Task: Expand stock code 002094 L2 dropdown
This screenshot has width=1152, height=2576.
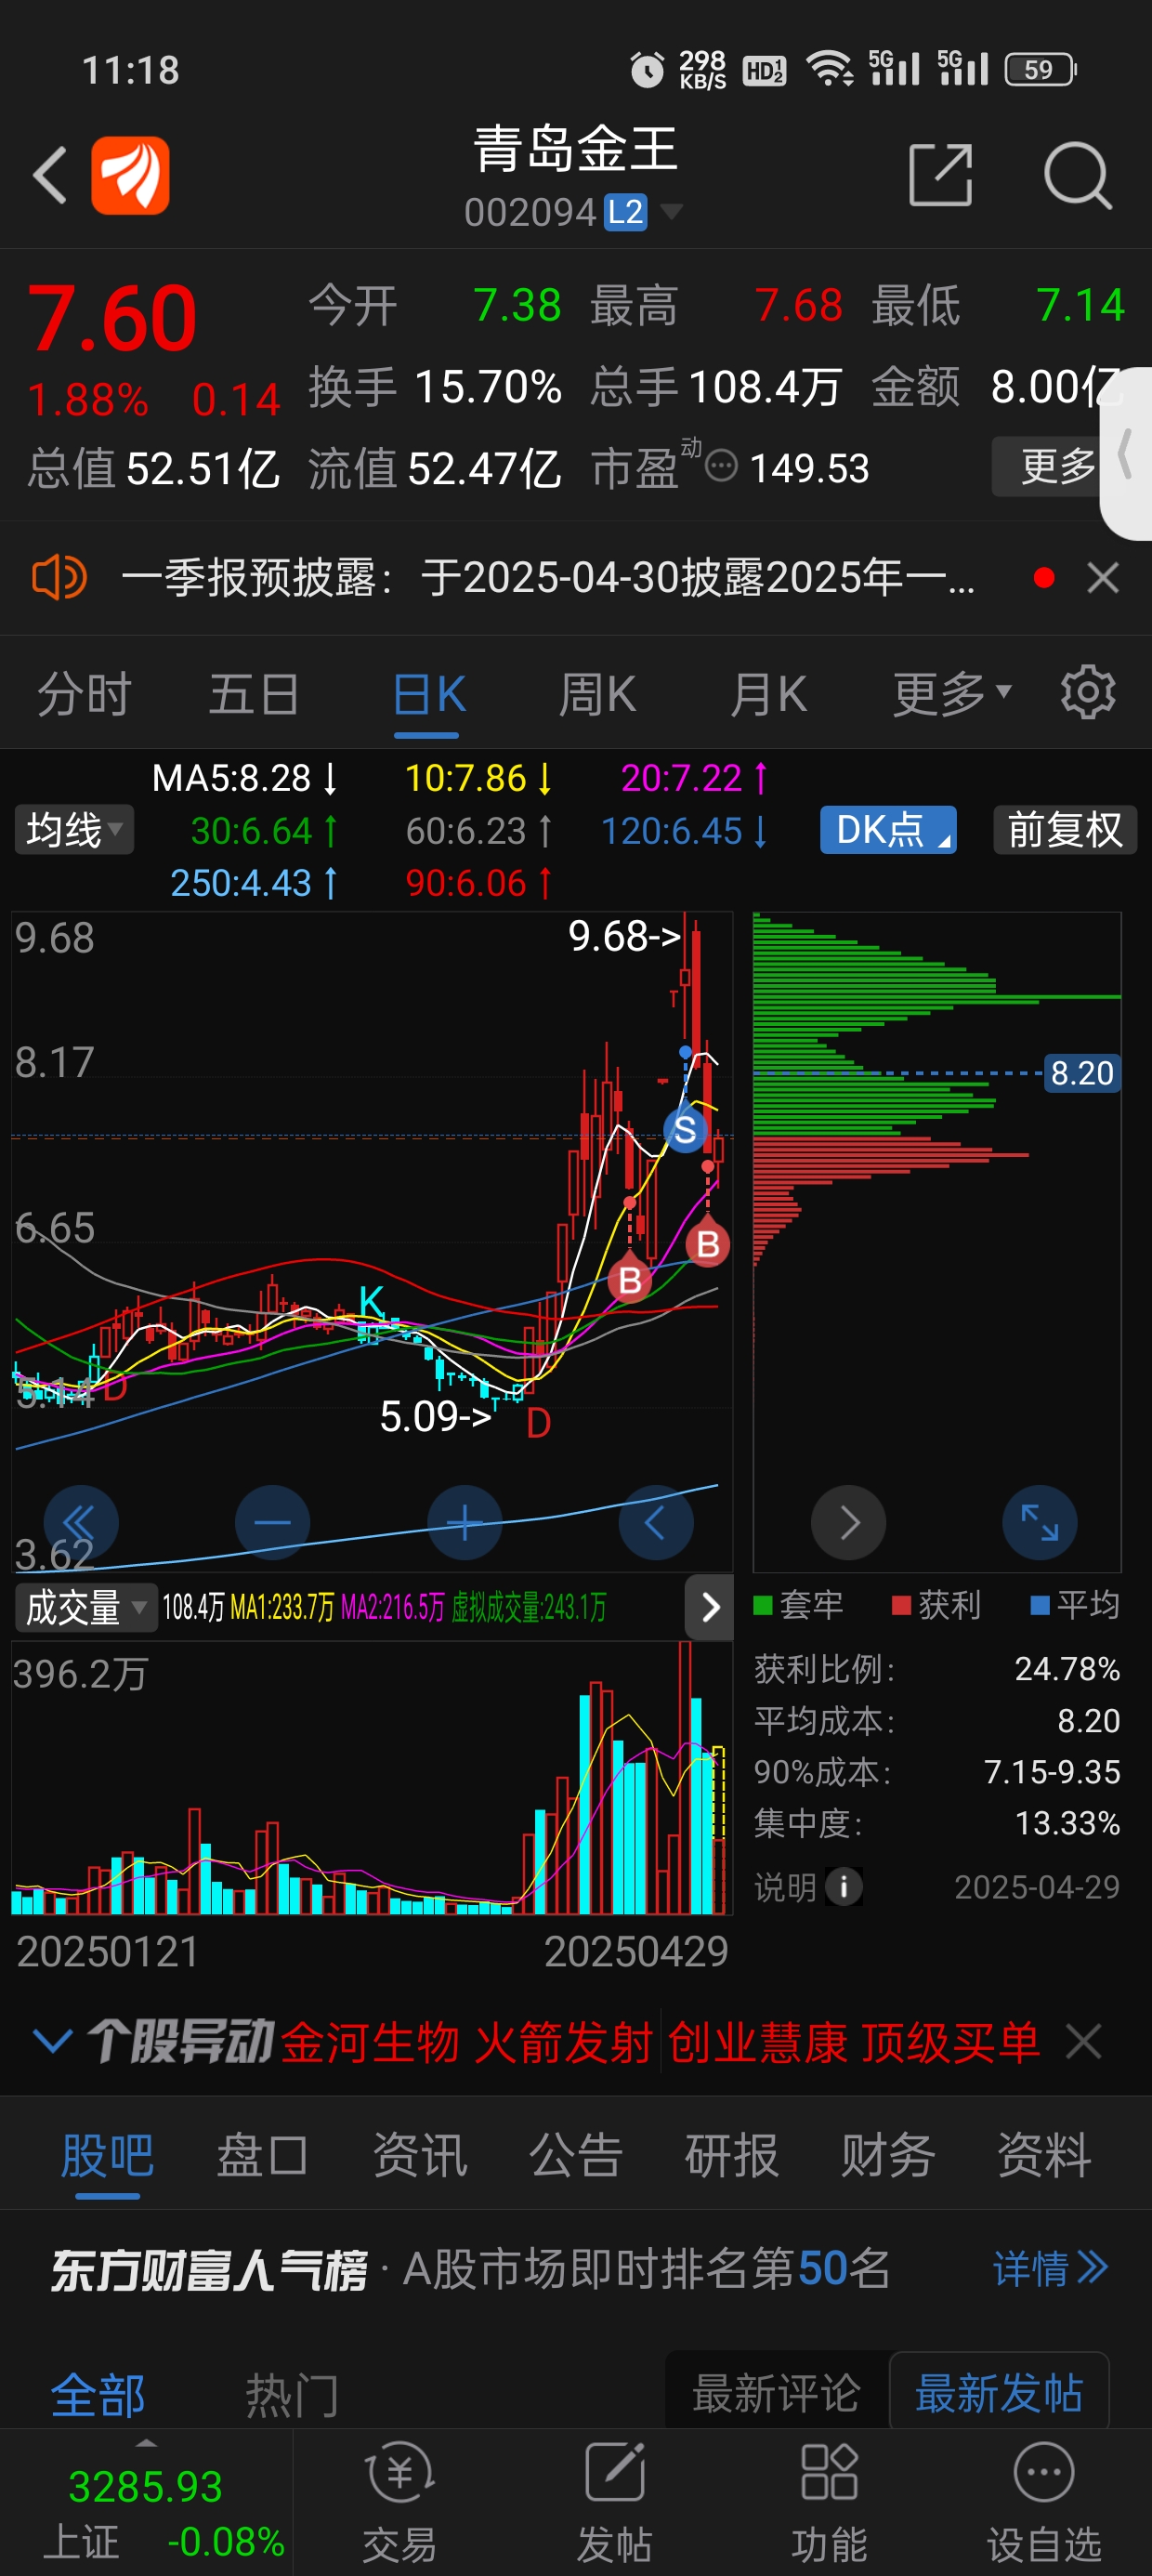Action: (x=574, y=212)
